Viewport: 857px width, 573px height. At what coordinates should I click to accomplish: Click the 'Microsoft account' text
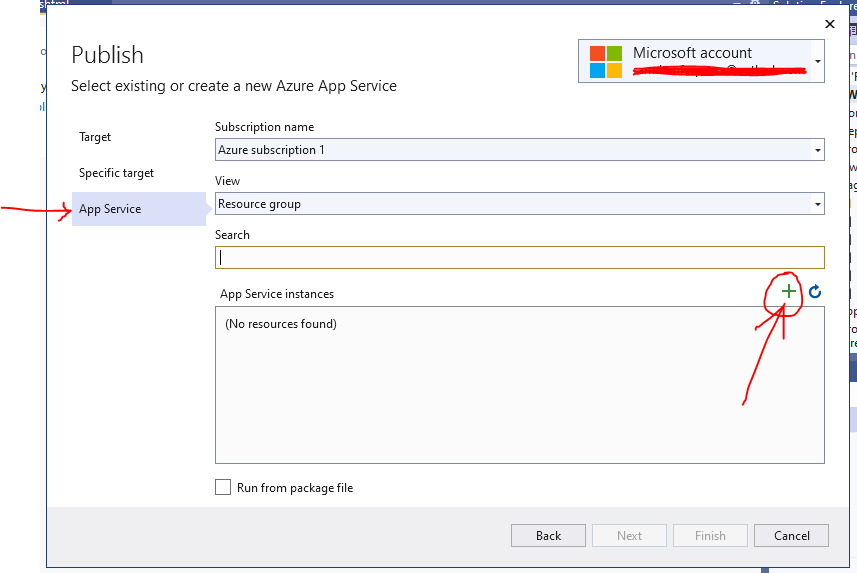[x=692, y=53]
